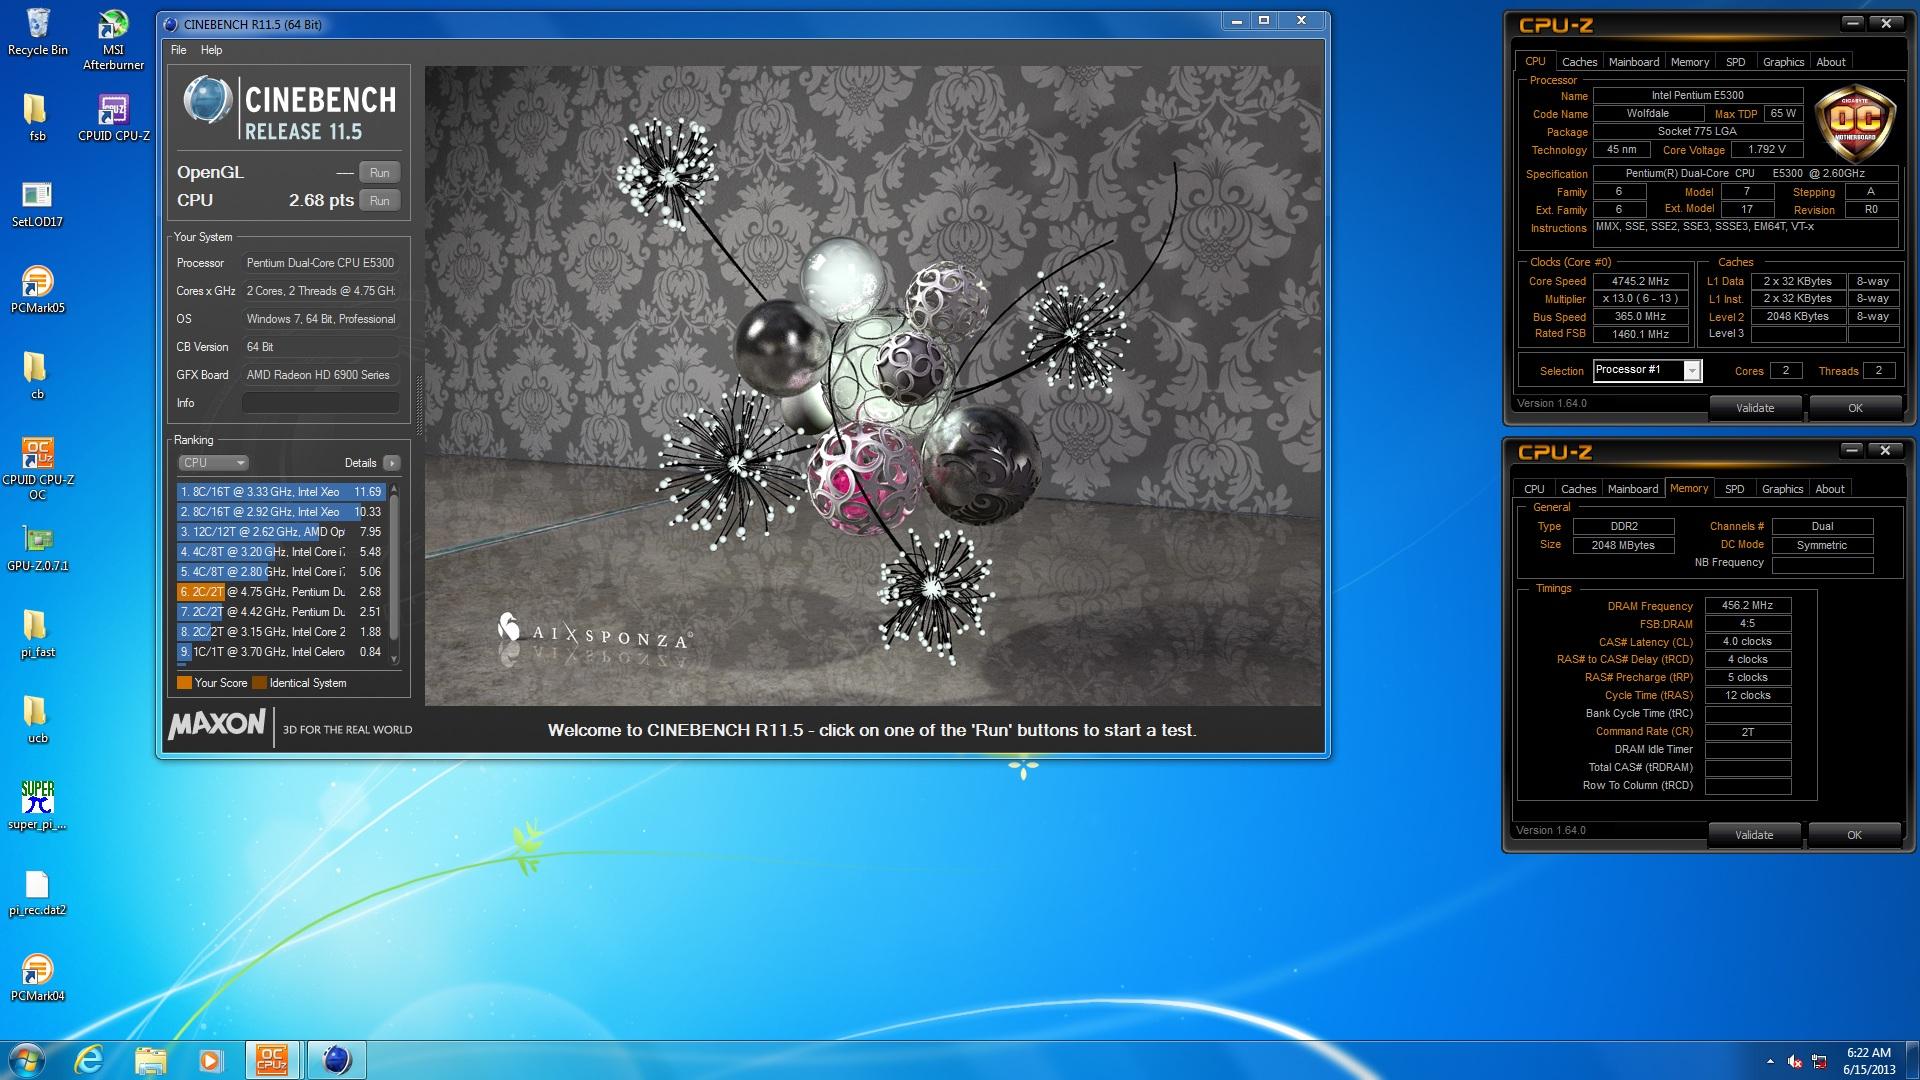Open Windows Explorer from taskbar
1920x1080 pixels.
(150, 1060)
